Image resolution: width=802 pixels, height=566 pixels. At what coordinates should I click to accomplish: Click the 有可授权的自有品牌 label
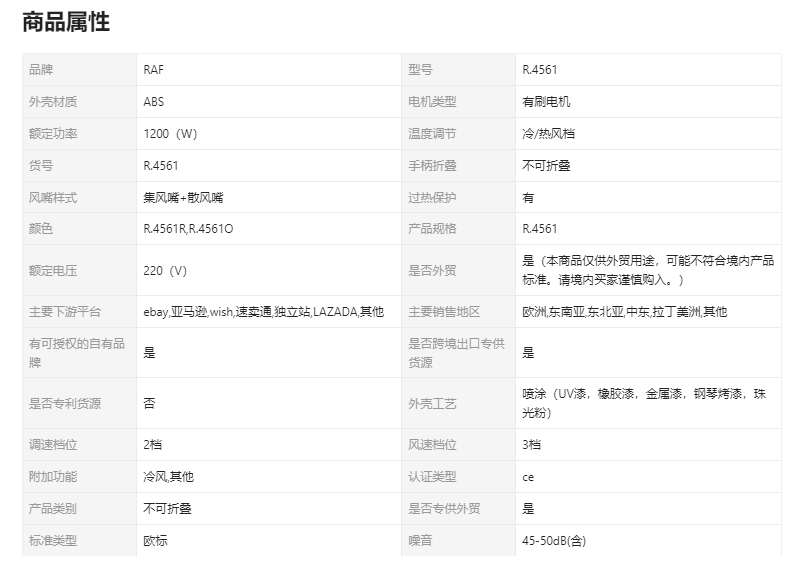77,353
